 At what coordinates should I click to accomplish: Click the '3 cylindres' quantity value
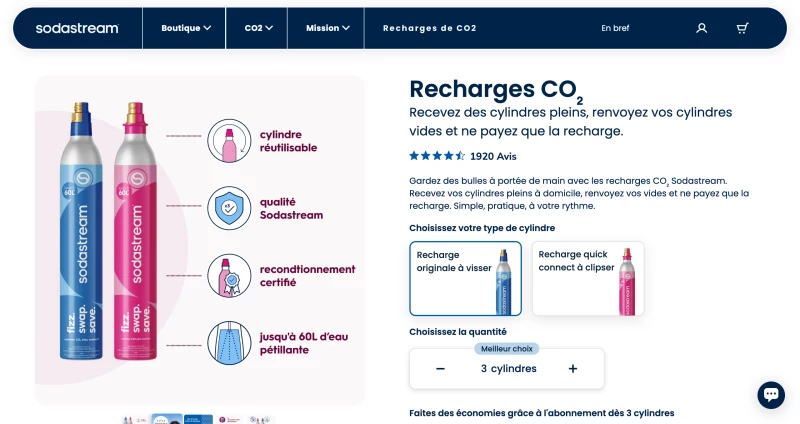(509, 368)
